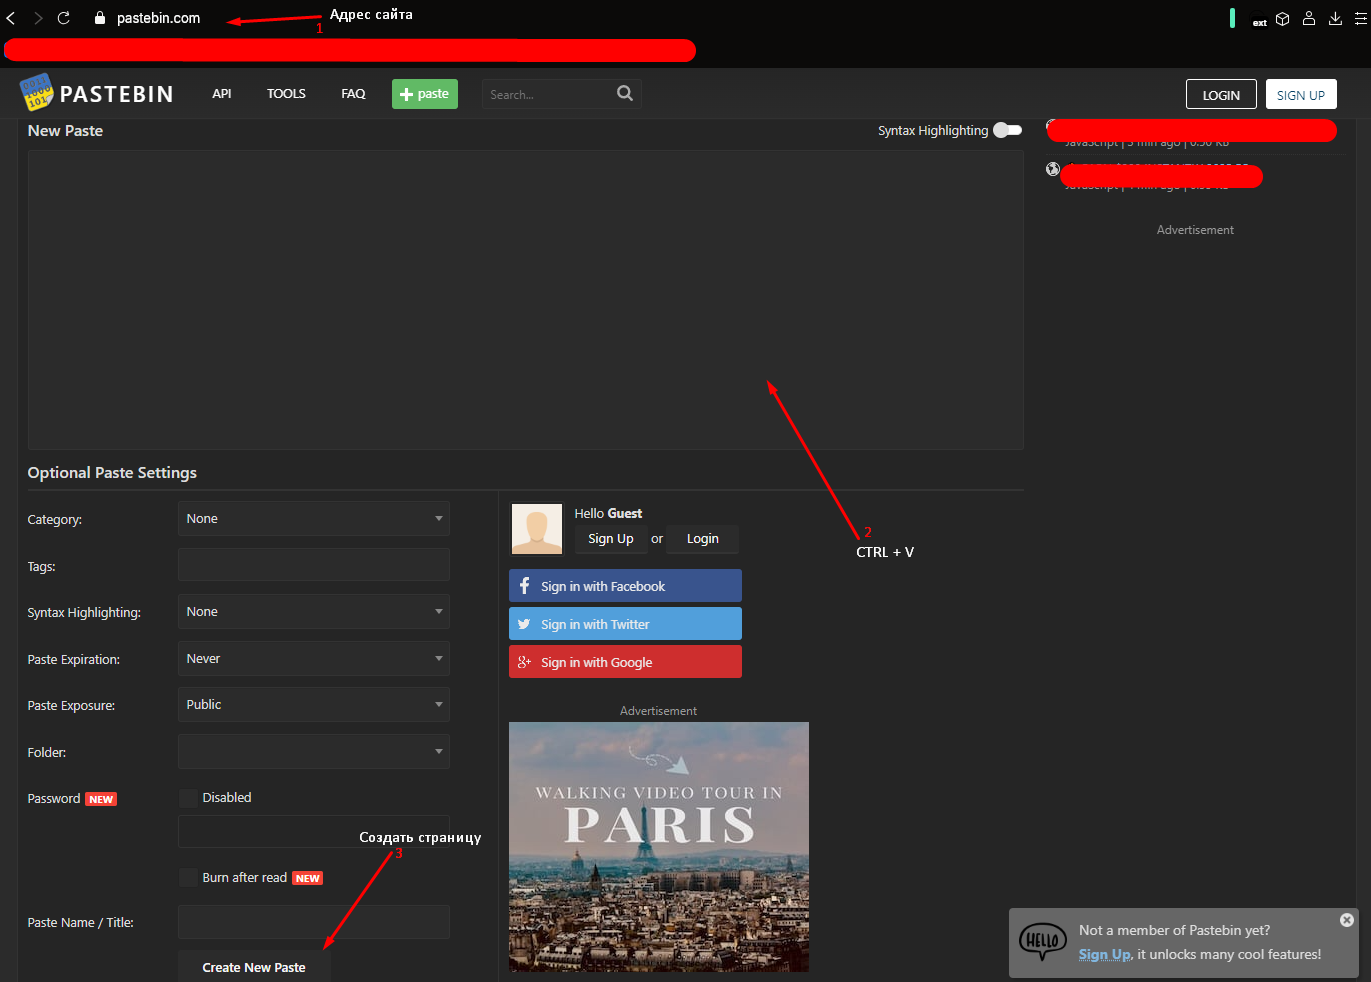Click the pastebin.com address bar text

point(158,18)
